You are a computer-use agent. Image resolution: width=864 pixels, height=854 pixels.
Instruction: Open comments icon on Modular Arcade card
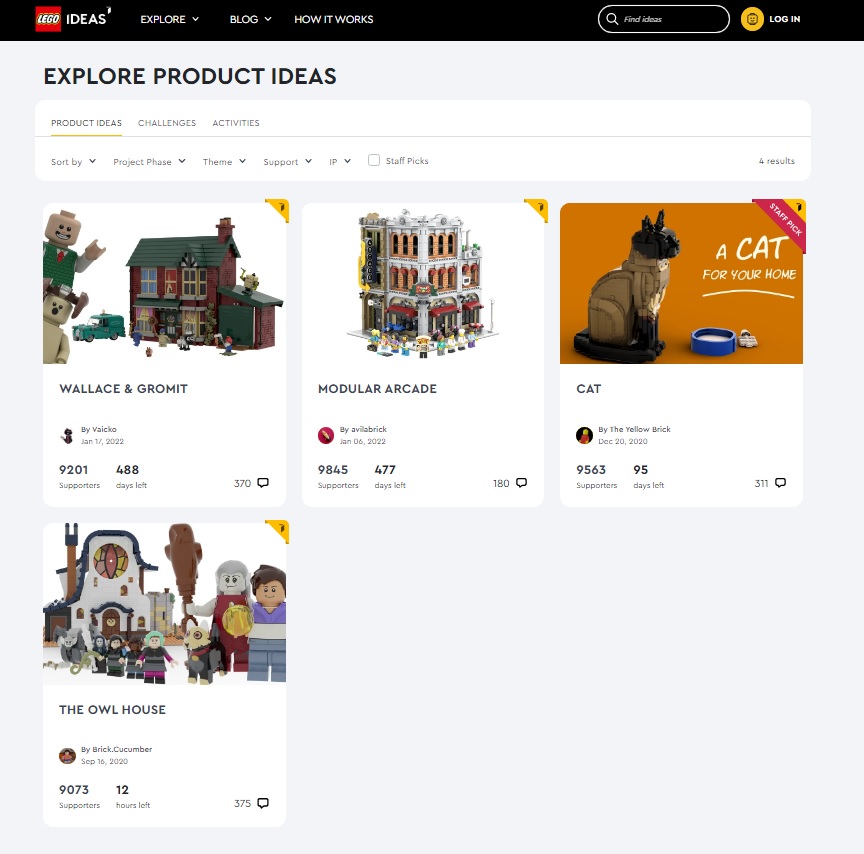click(521, 483)
